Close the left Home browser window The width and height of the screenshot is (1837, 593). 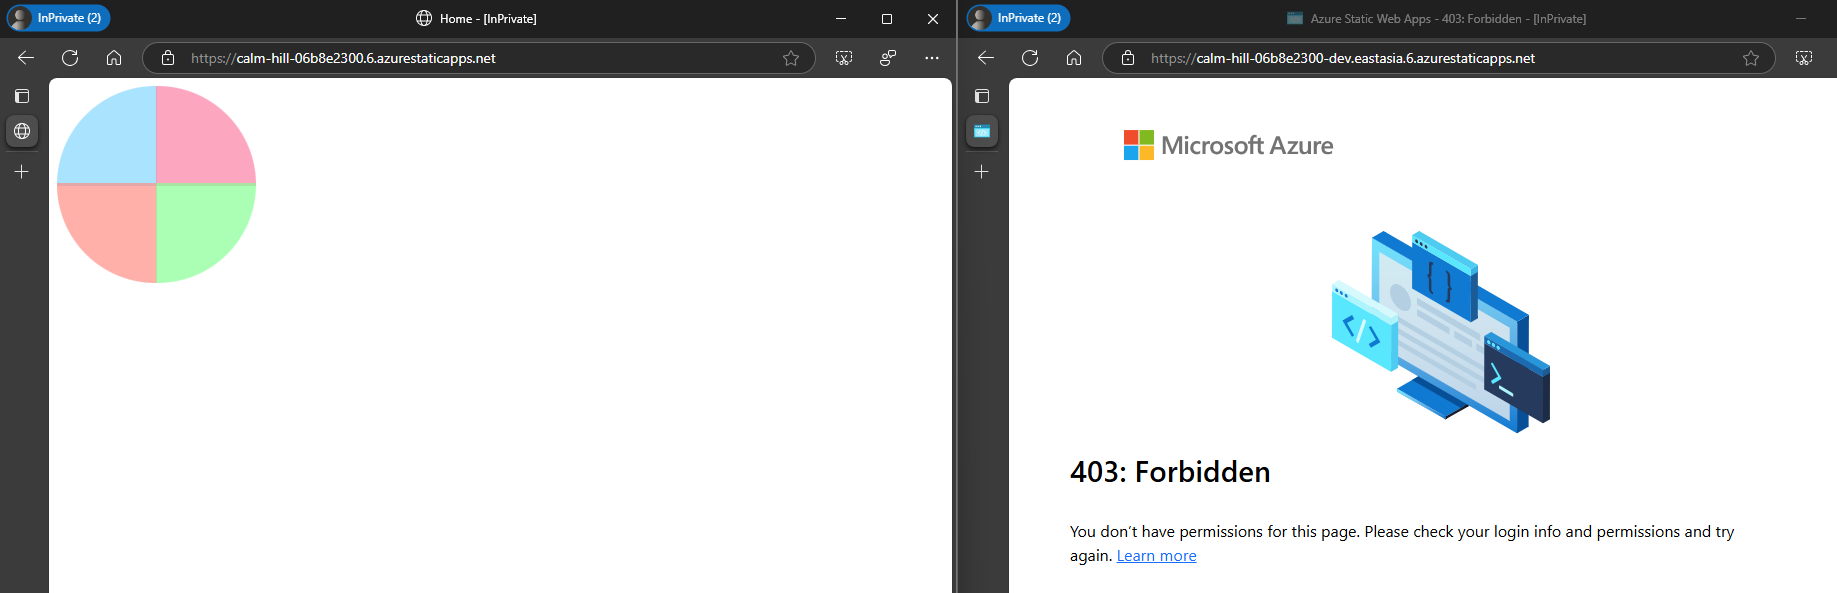(933, 18)
